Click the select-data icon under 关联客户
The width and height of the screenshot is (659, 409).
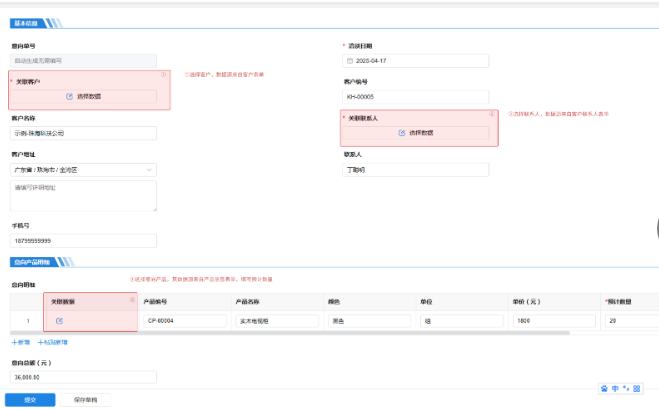click(69, 97)
